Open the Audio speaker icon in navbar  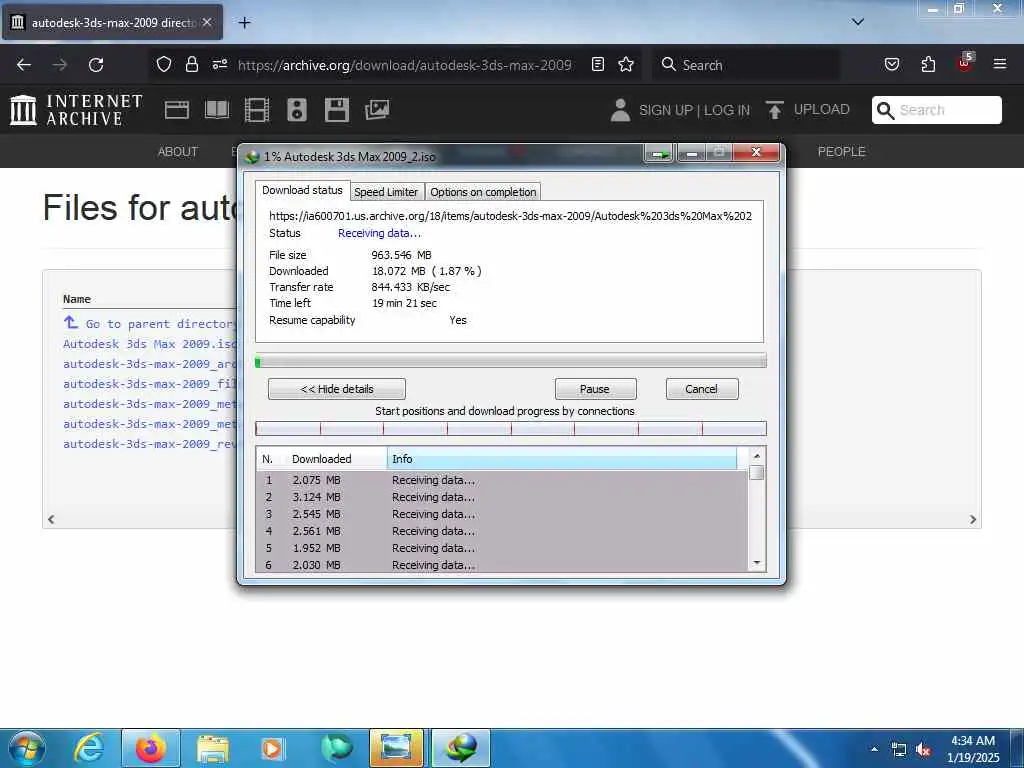296,110
